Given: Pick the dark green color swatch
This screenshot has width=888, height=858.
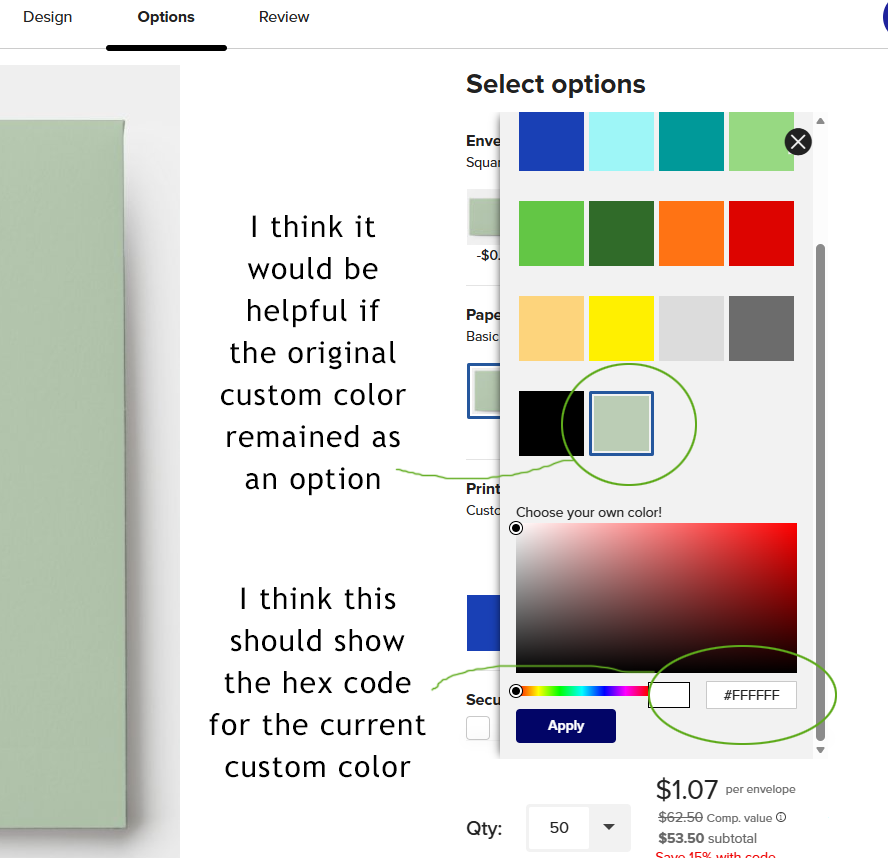Looking at the screenshot, I should [x=621, y=233].
